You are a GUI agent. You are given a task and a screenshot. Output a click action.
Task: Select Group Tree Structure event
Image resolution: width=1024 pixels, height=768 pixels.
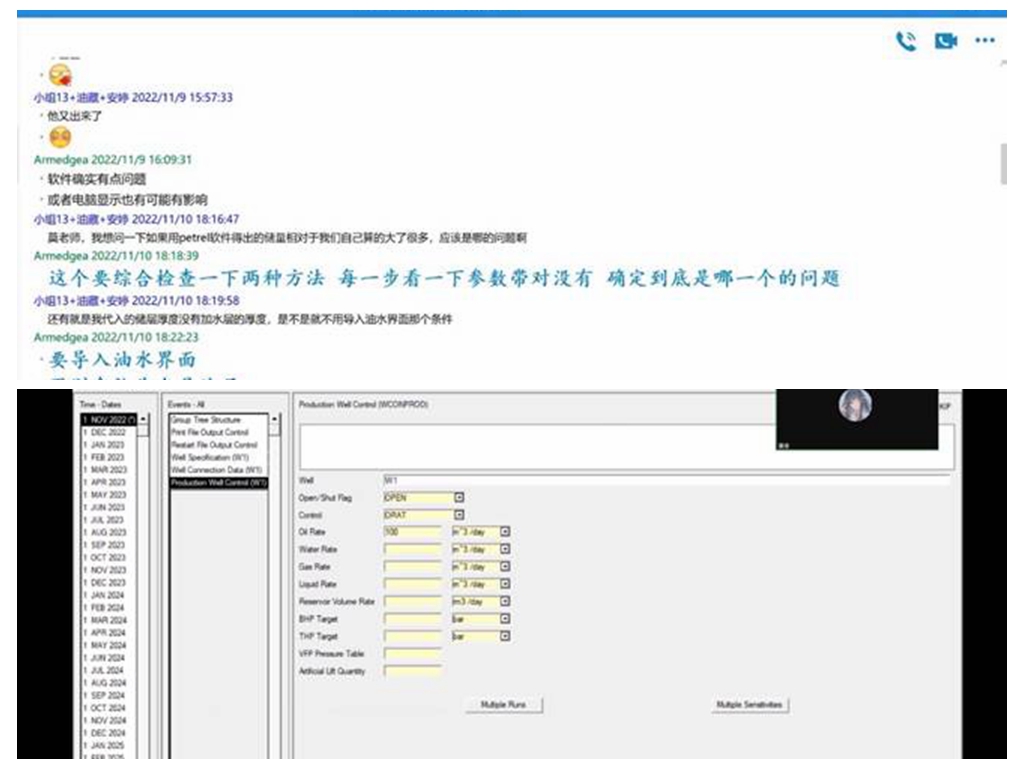(206, 420)
